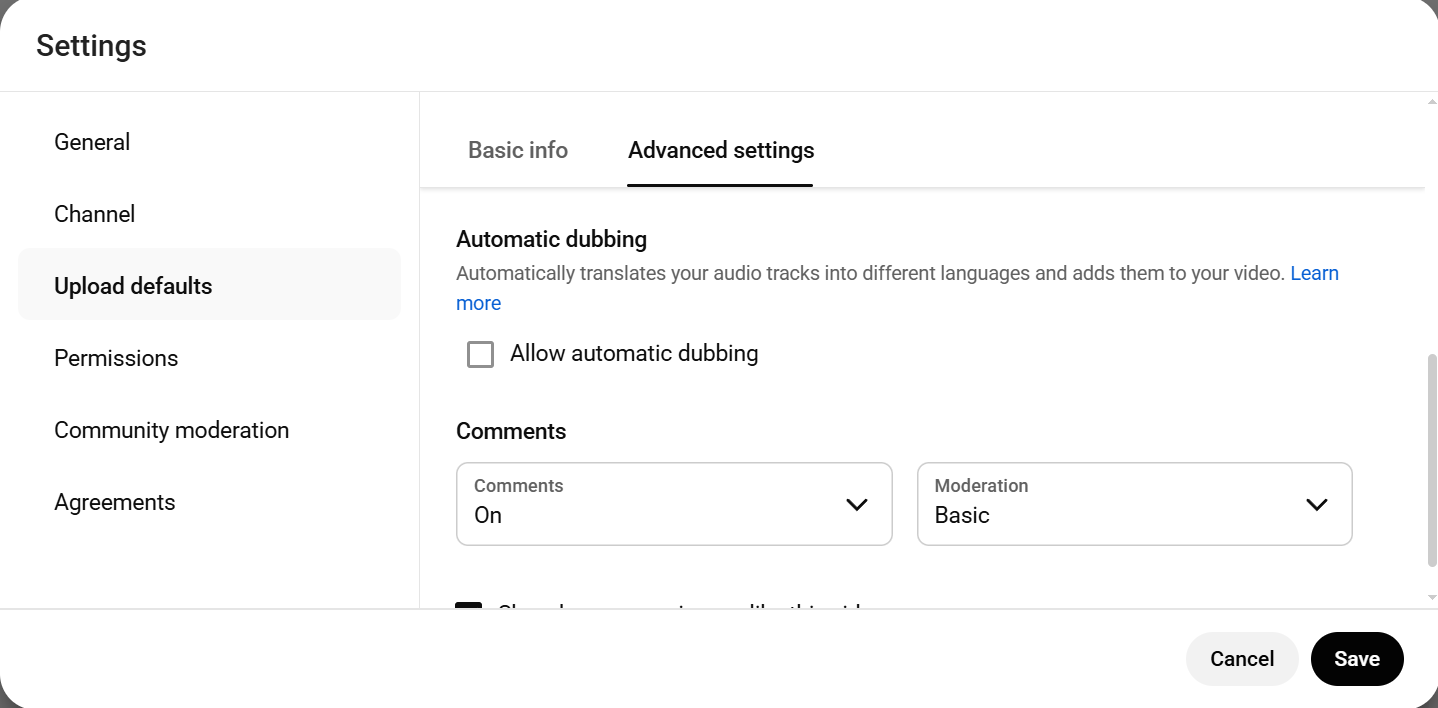Cancel the settings changes
This screenshot has width=1438, height=708.
coord(1242,658)
